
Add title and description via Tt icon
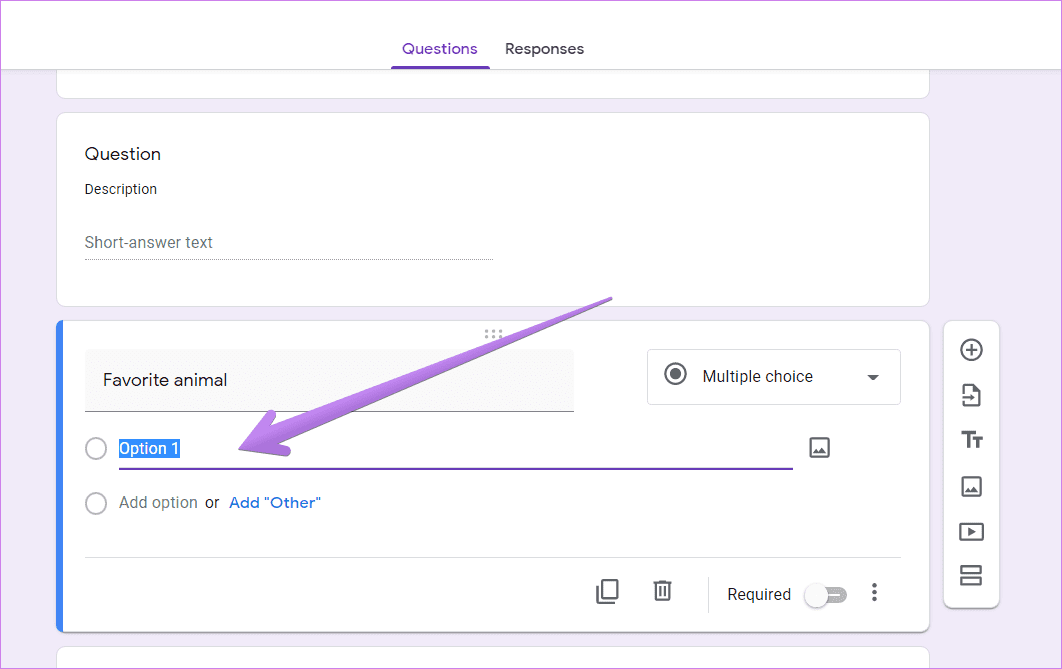click(x=971, y=440)
